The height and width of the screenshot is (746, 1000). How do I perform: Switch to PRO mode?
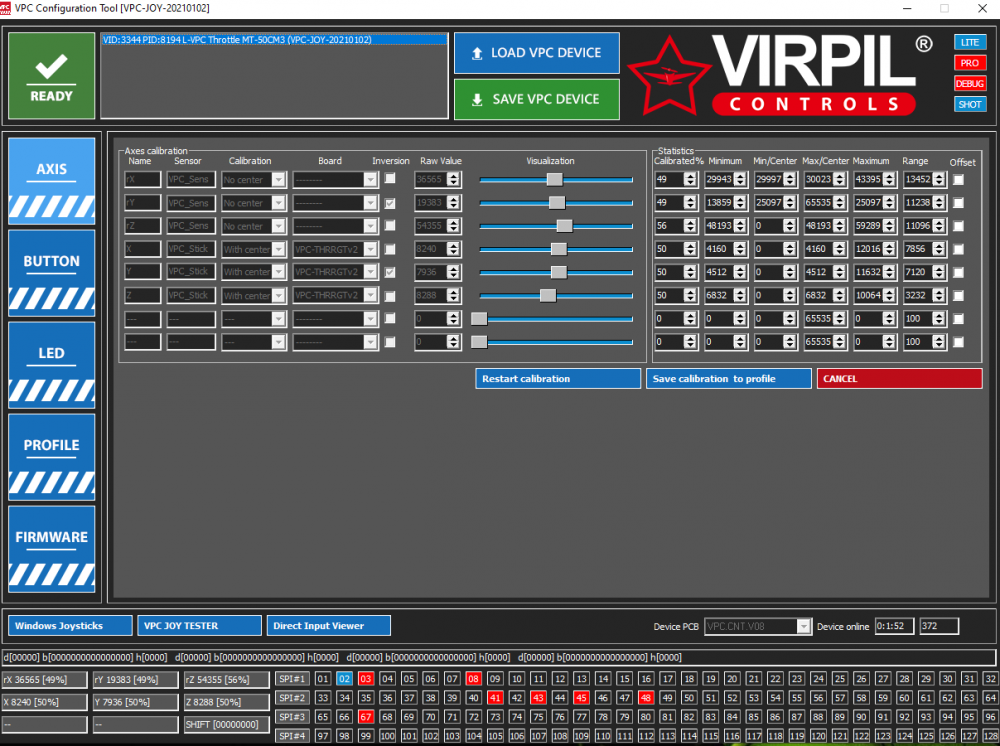tap(970, 62)
